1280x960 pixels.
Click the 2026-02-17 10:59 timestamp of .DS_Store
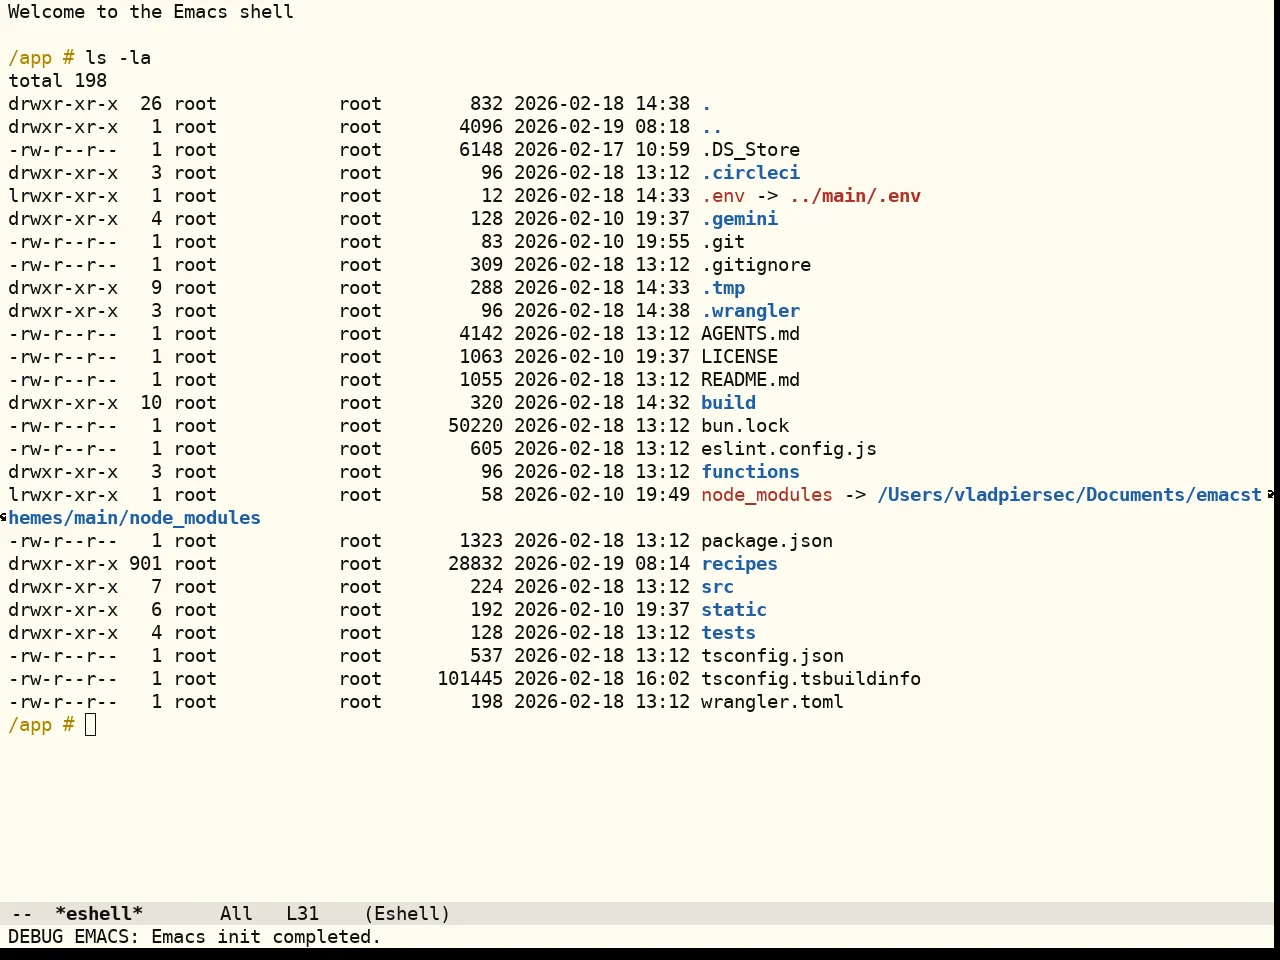[602, 150]
